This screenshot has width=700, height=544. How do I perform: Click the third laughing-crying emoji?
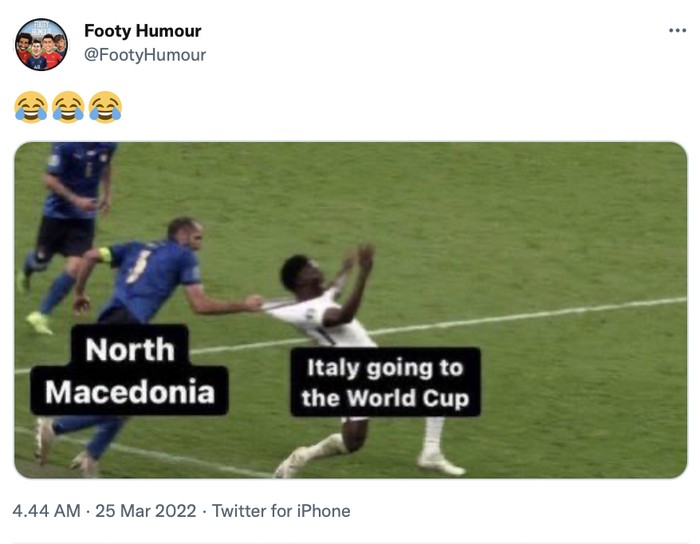point(105,106)
